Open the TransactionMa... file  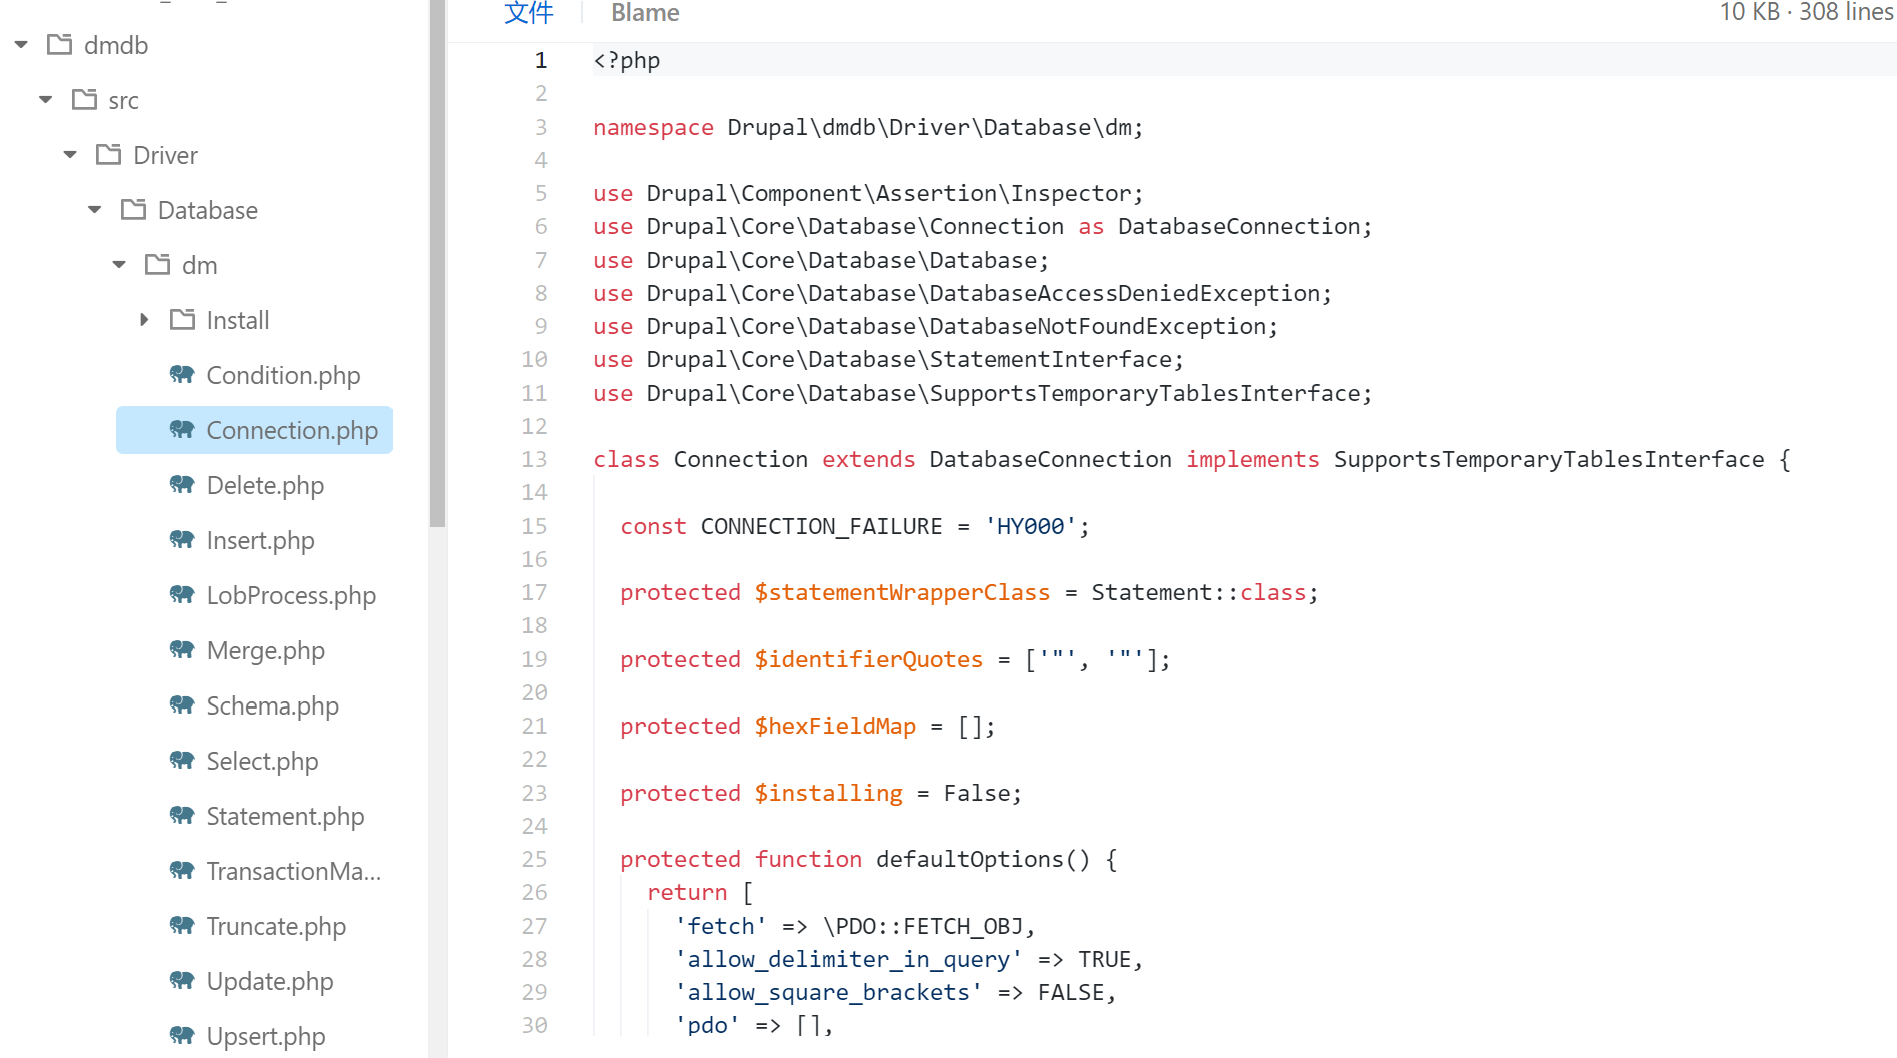293,871
